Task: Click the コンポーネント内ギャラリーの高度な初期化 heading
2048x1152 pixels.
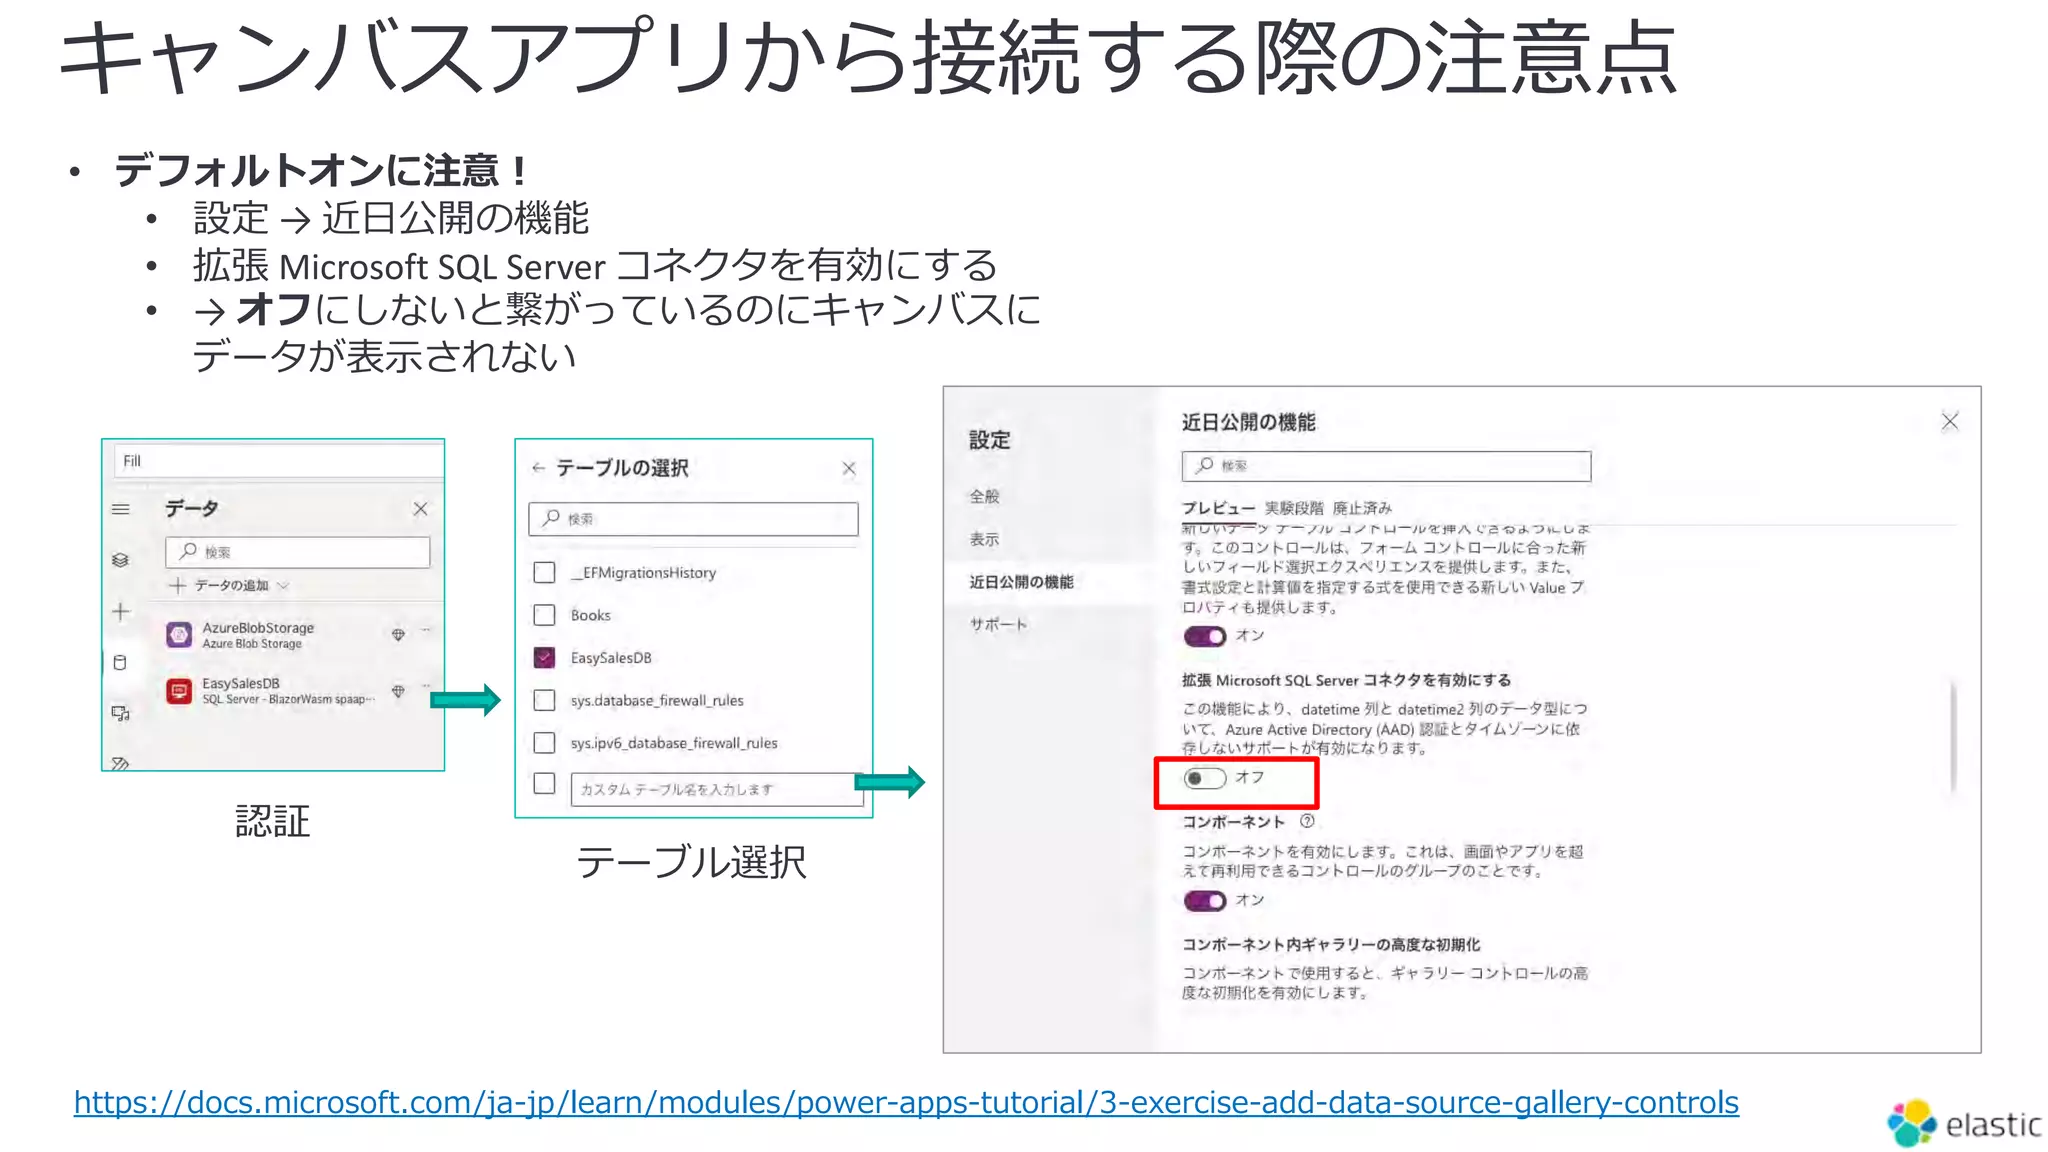Action: 1331,944
